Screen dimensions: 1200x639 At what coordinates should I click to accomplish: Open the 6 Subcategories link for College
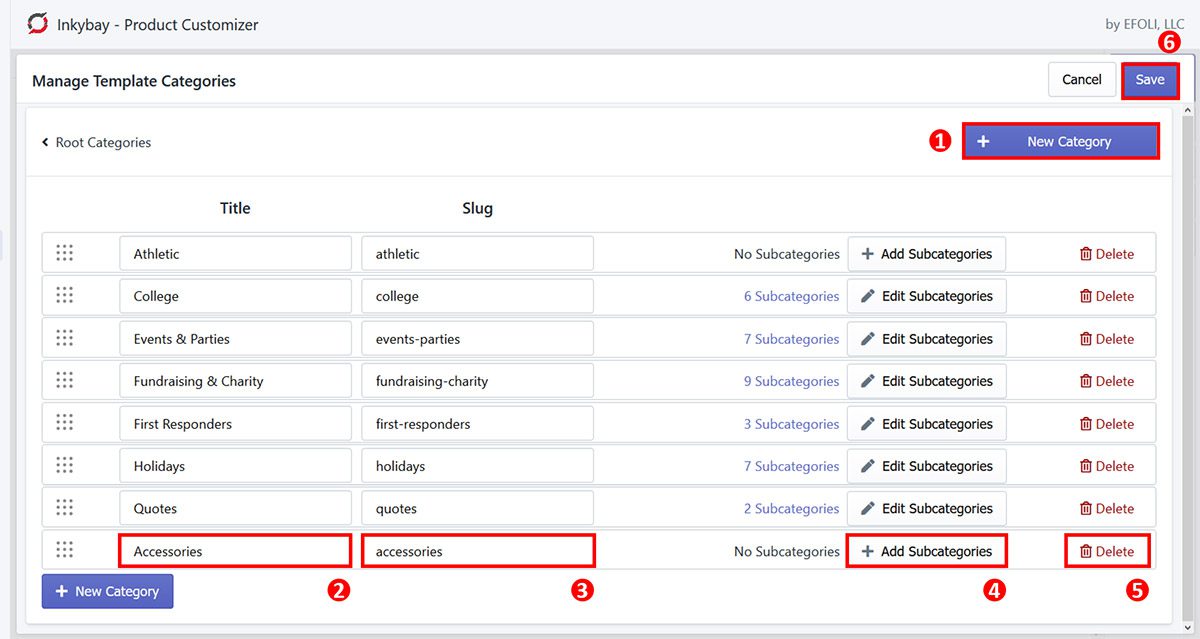[791, 296]
